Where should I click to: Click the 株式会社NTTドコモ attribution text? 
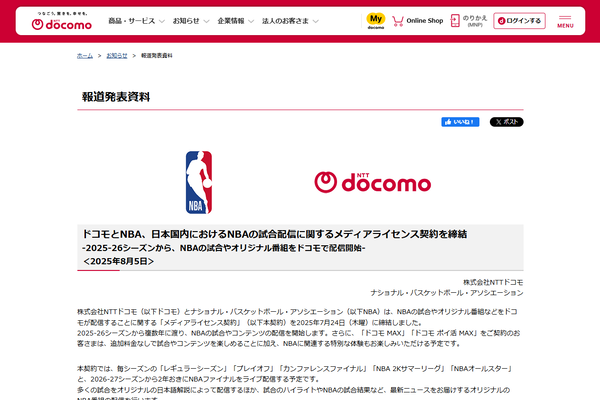click(x=493, y=282)
